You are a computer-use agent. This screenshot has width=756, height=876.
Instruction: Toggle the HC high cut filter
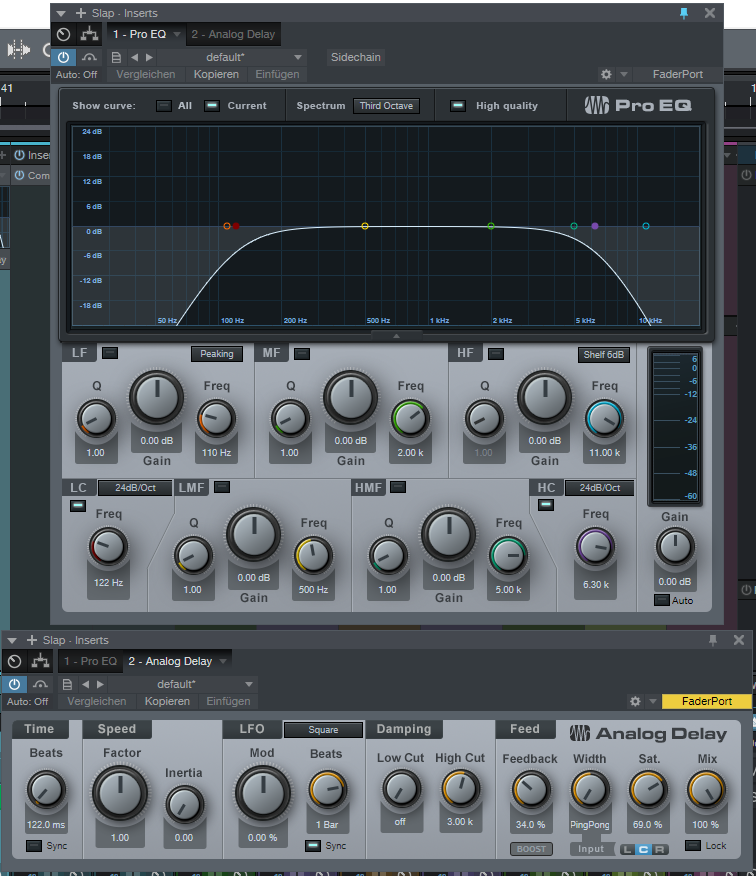pyautogui.click(x=546, y=505)
